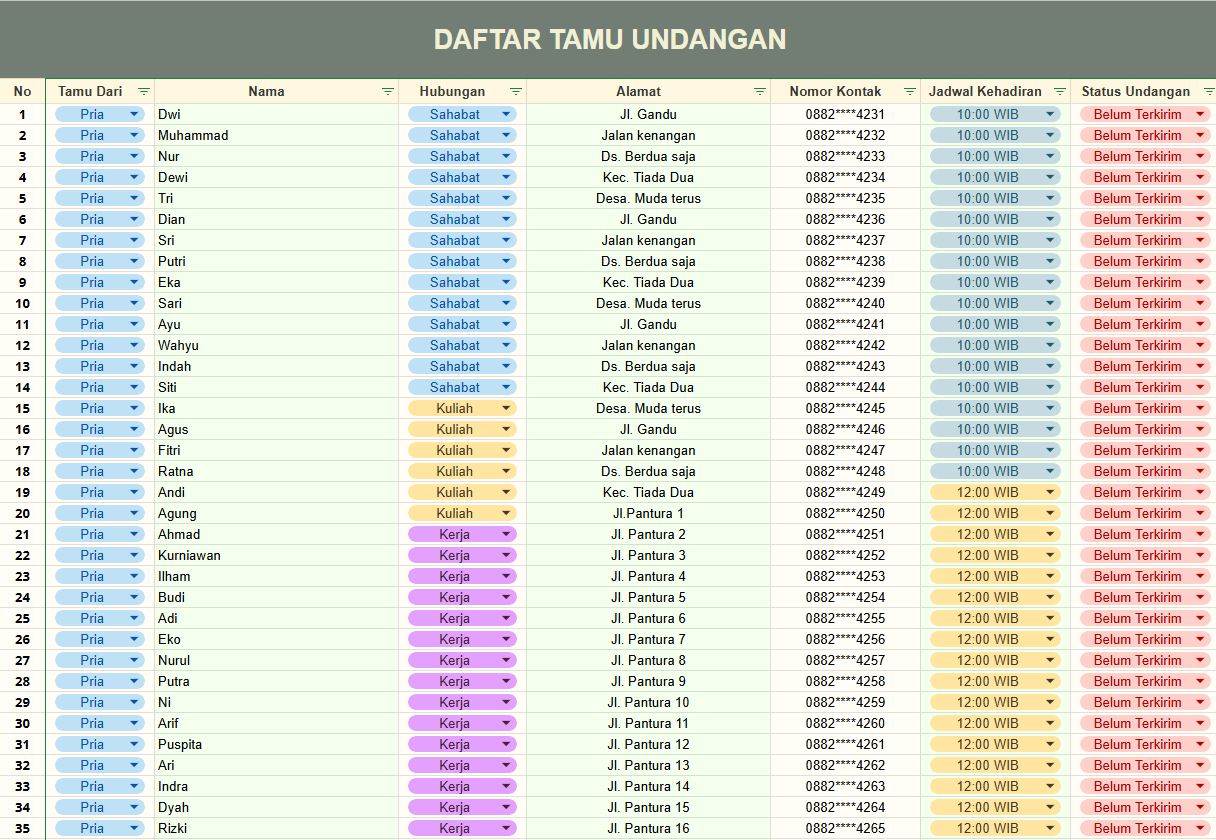
Task: Open the Alamat column filter icon
Action: pos(760,91)
